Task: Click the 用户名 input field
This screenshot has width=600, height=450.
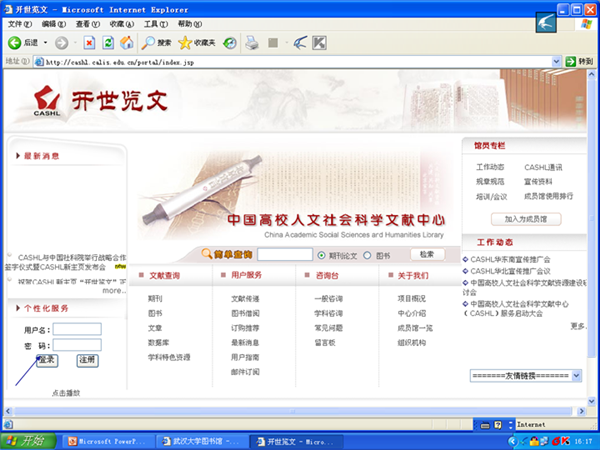Action: click(x=77, y=329)
